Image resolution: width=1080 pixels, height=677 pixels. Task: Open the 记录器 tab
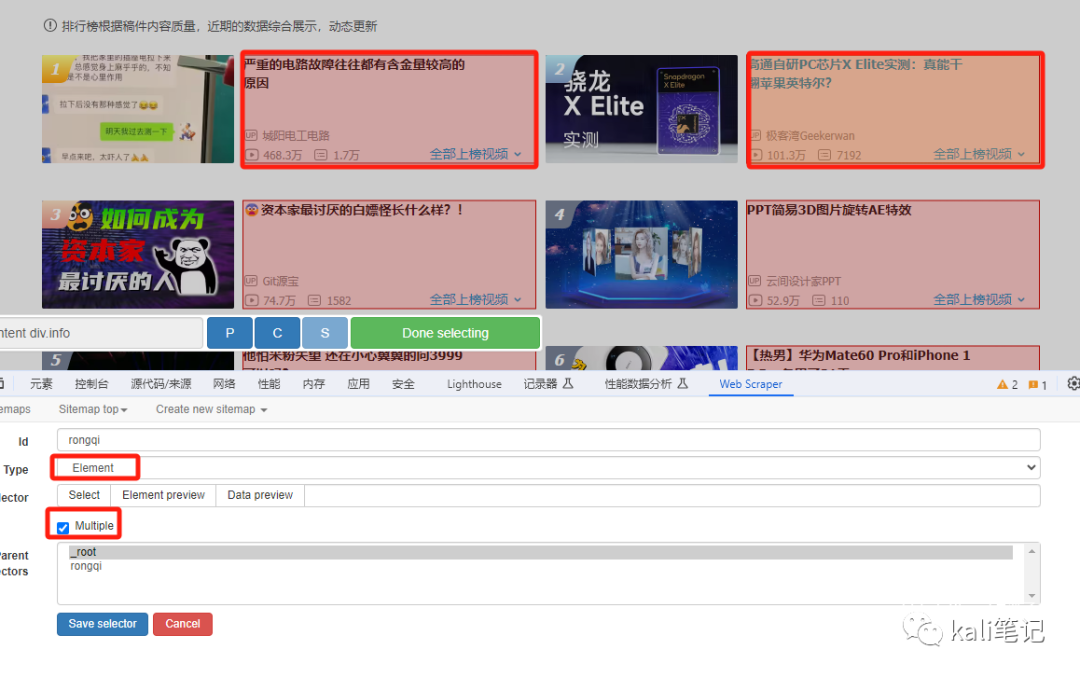[548, 384]
